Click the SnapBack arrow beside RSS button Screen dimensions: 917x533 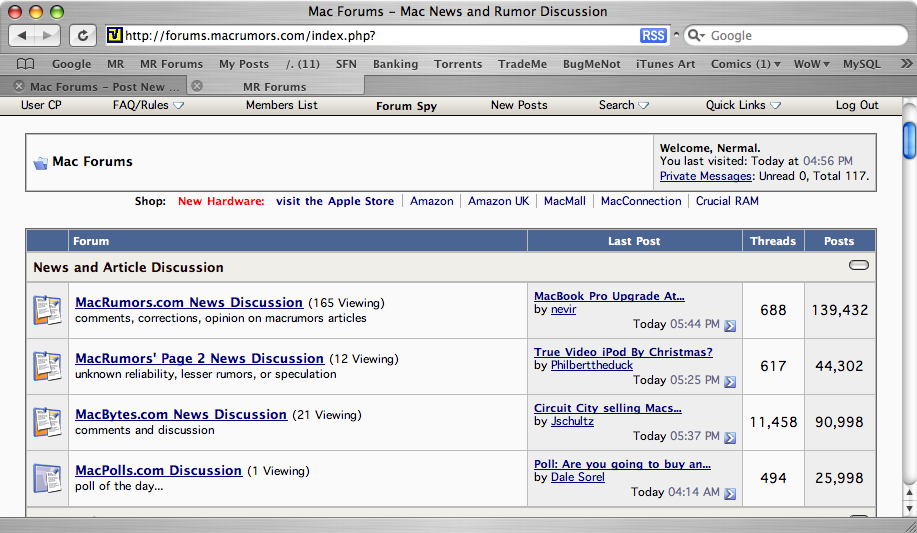pyautogui.click(x=676, y=35)
